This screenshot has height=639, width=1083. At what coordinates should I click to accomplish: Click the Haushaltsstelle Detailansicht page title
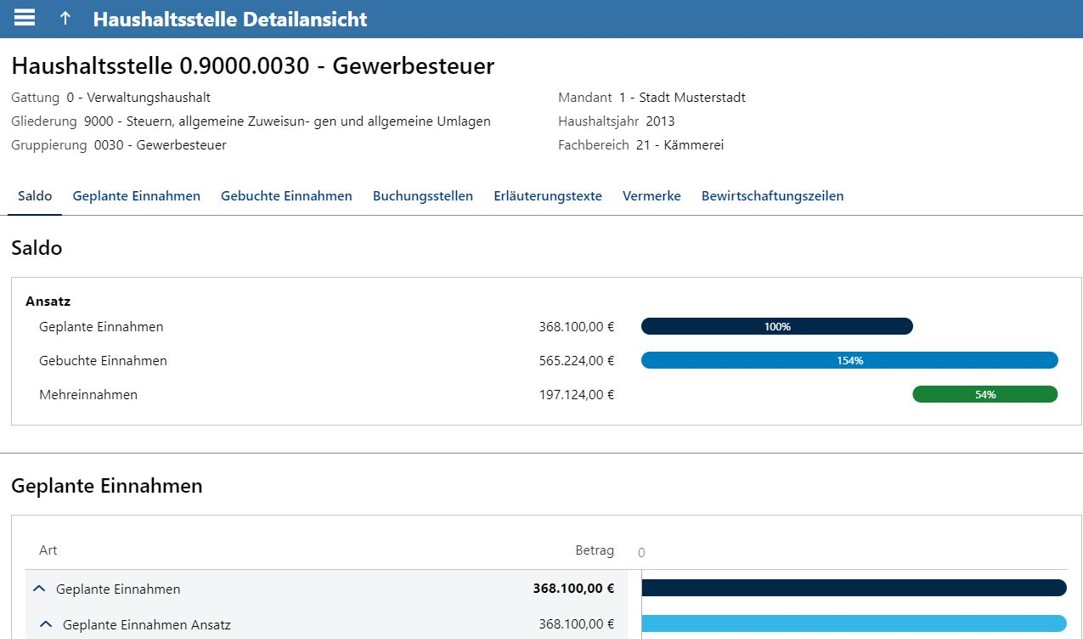point(229,19)
